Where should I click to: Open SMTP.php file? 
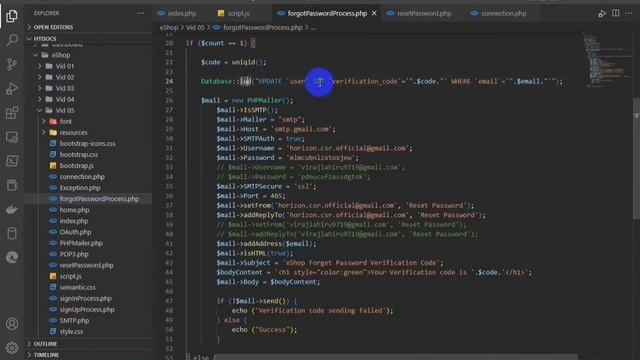(74, 320)
